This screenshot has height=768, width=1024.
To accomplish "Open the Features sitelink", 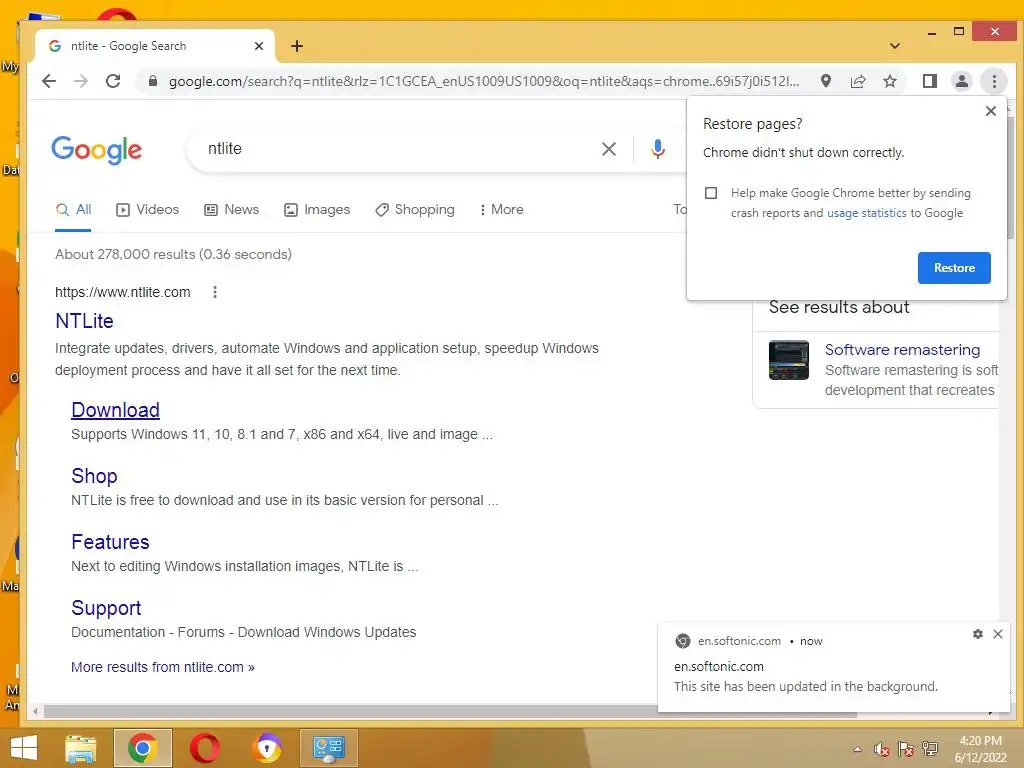I will tap(110, 542).
